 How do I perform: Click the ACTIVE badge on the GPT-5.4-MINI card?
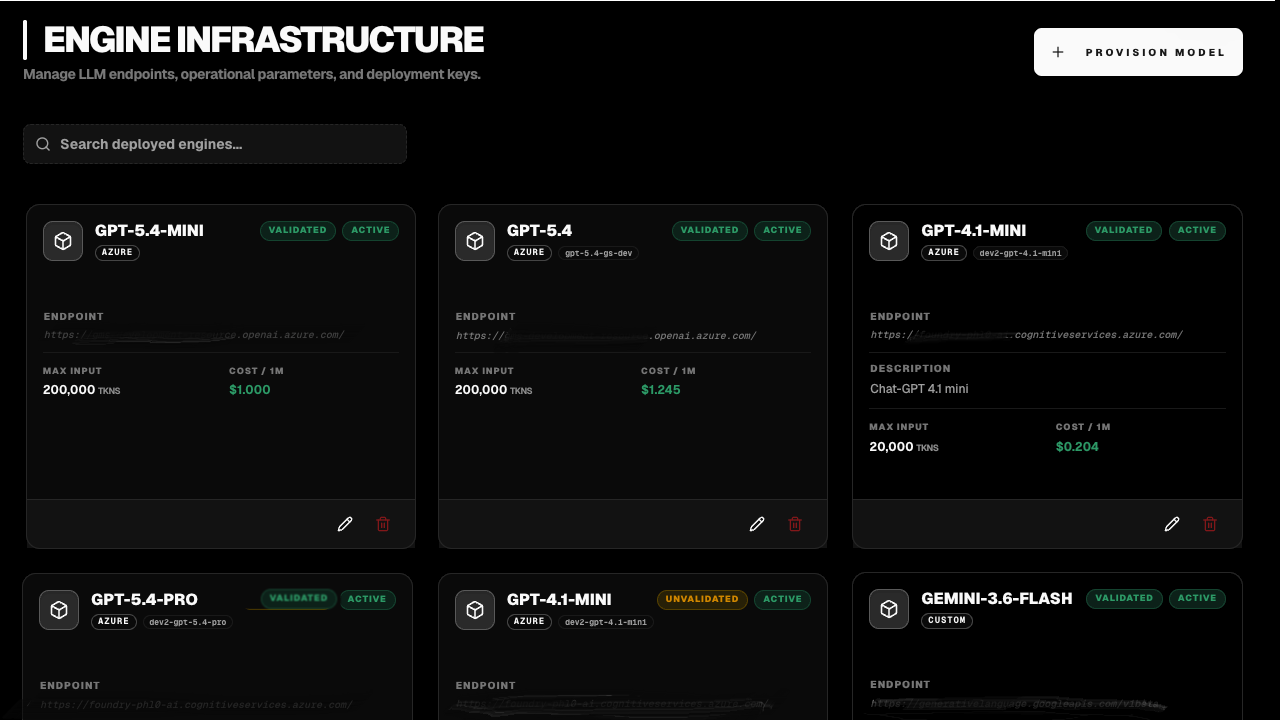(370, 230)
